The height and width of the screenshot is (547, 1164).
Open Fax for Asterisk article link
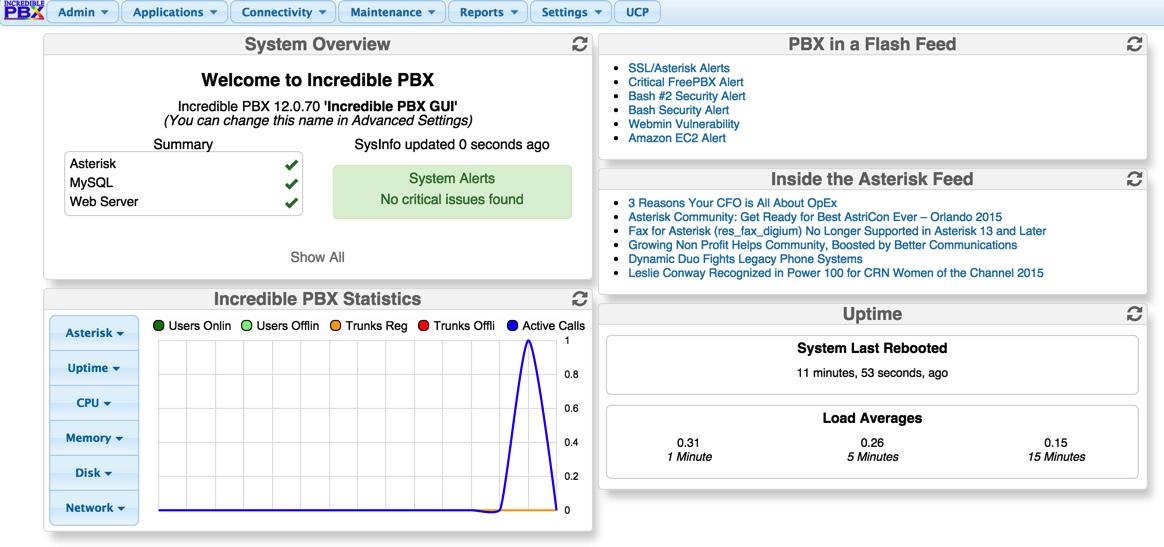tap(837, 231)
